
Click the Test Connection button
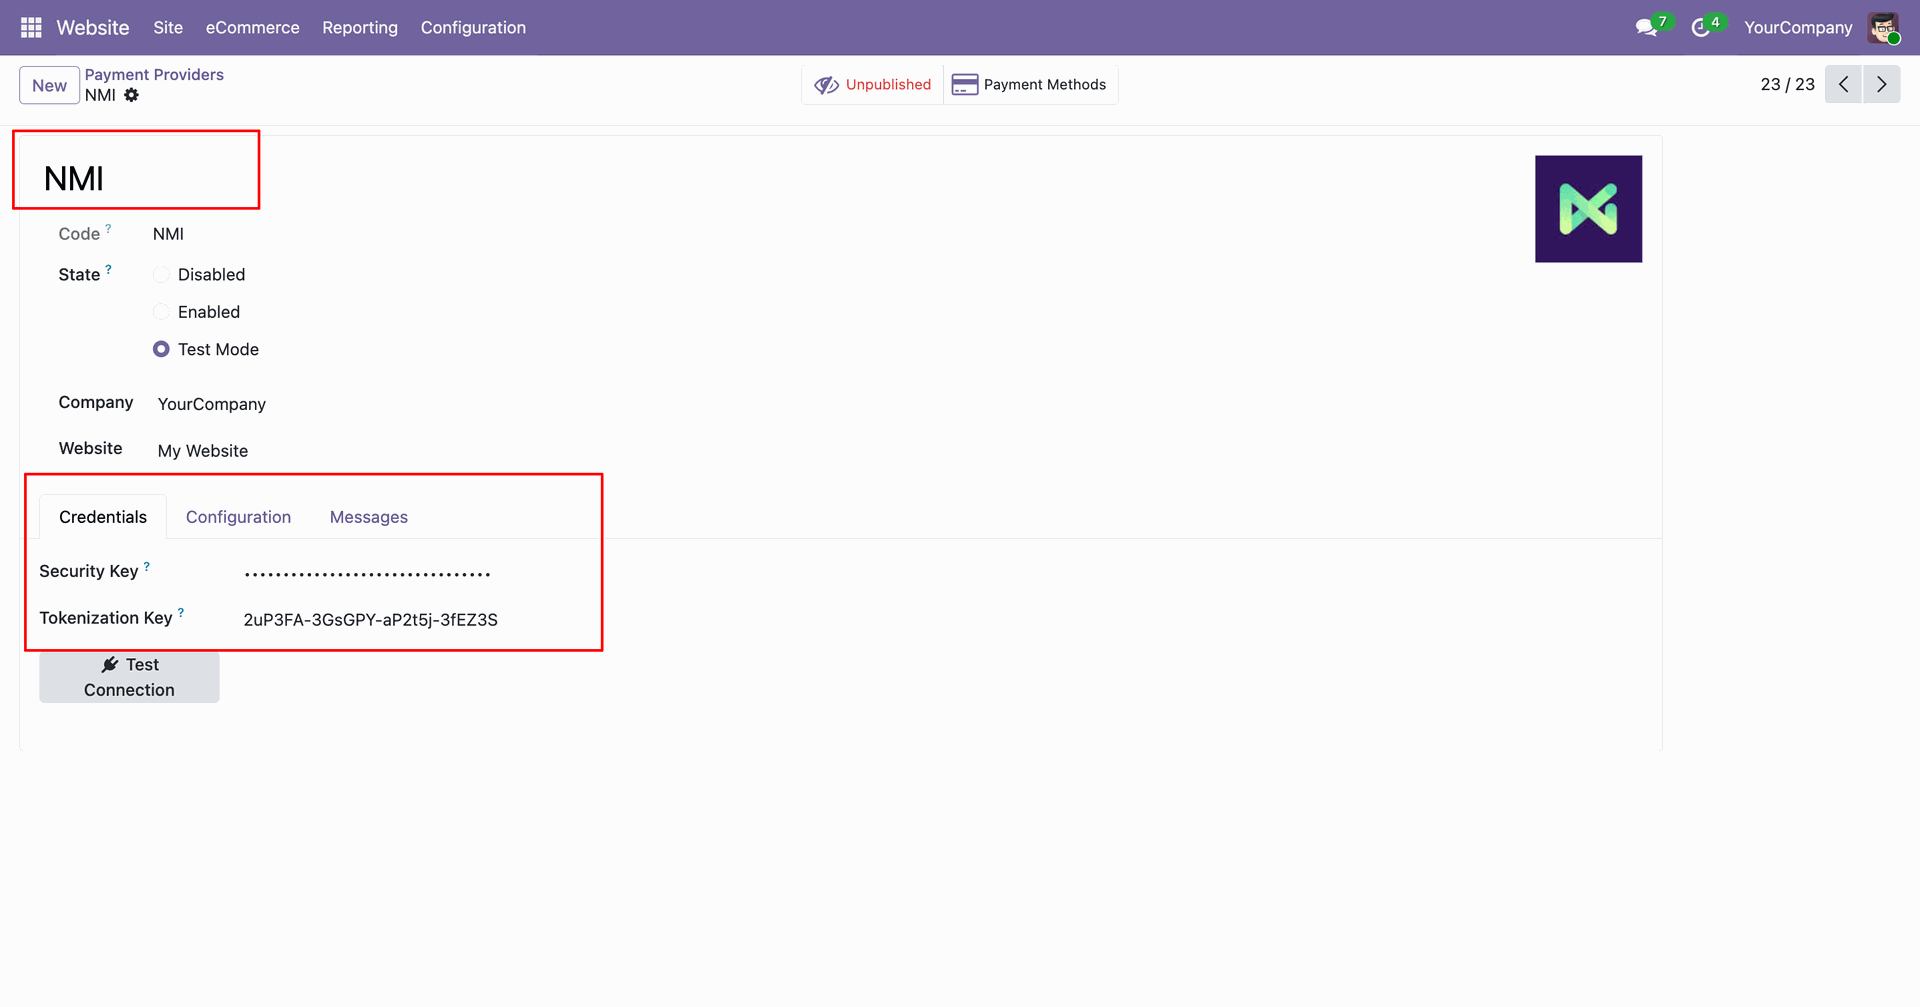[x=129, y=677]
